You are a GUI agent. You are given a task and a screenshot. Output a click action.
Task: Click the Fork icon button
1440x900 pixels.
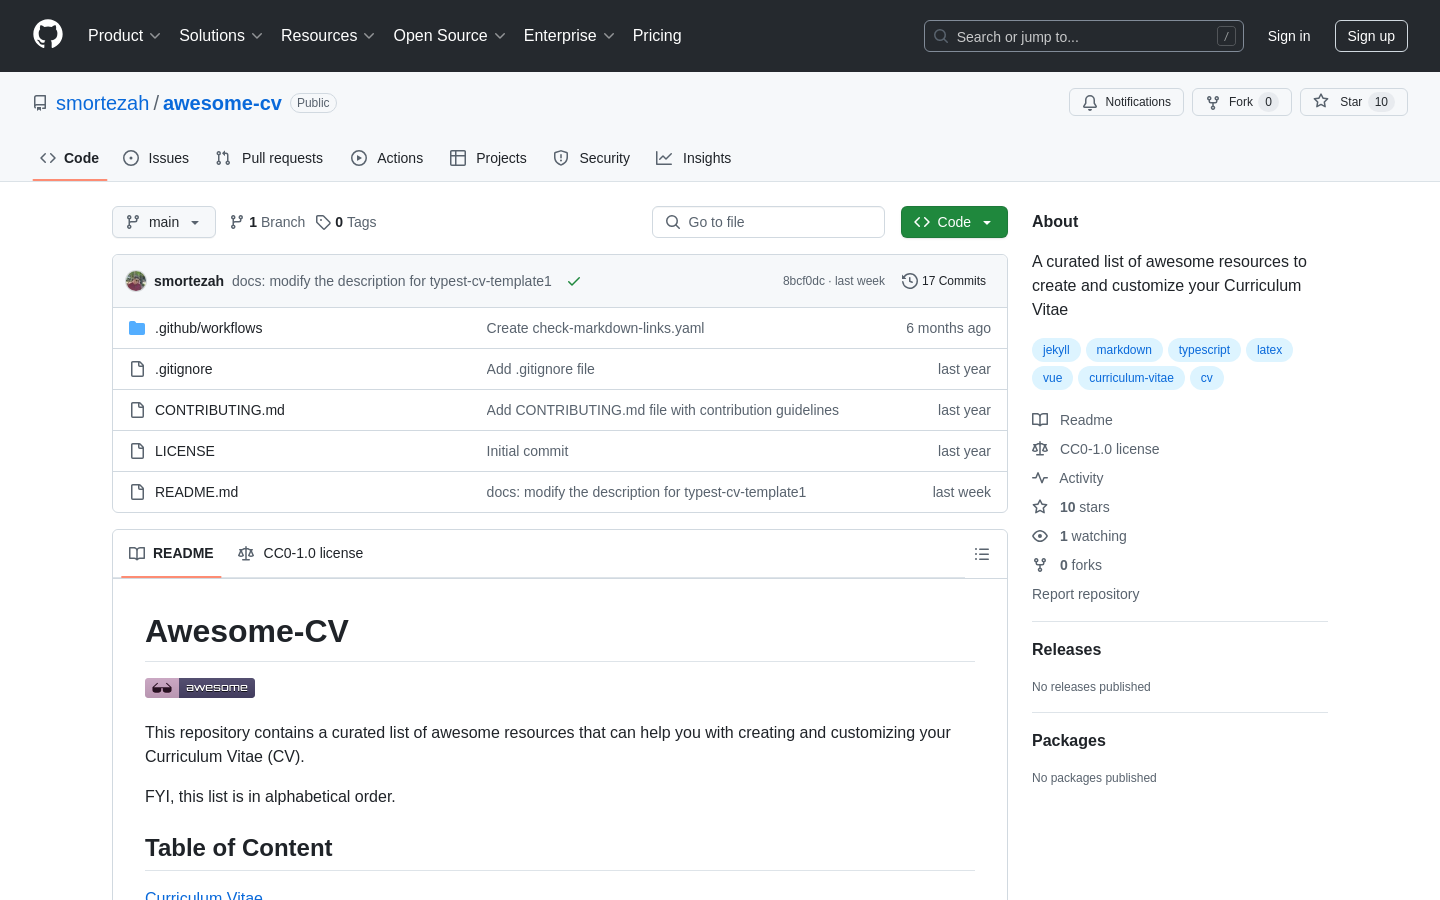pyautogui.click(x=1213, y=102)
